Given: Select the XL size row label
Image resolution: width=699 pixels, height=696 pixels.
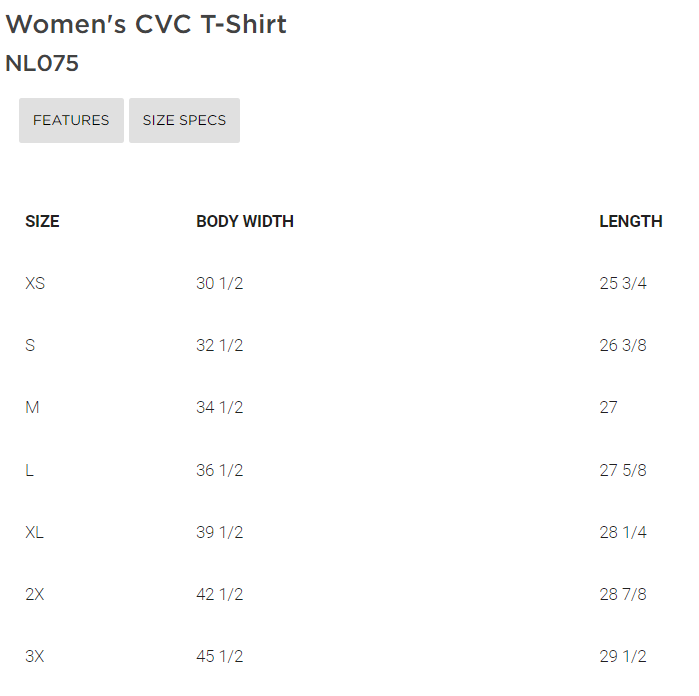Looking at the screenshot, I should point(35,532).
